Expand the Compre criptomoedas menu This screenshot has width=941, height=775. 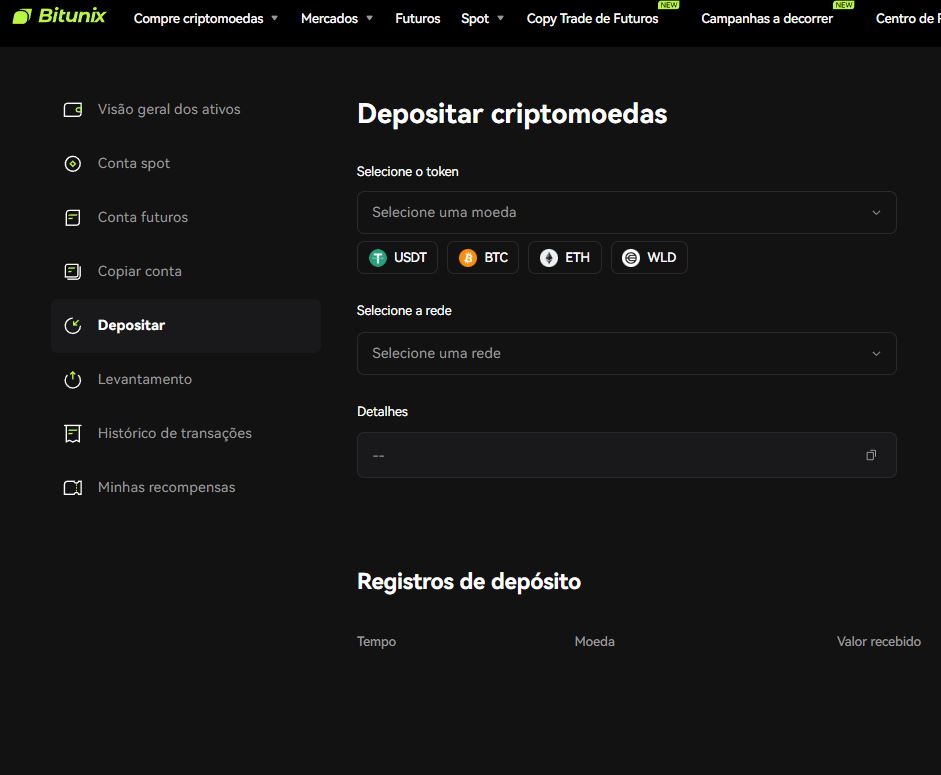click(205, 19)
